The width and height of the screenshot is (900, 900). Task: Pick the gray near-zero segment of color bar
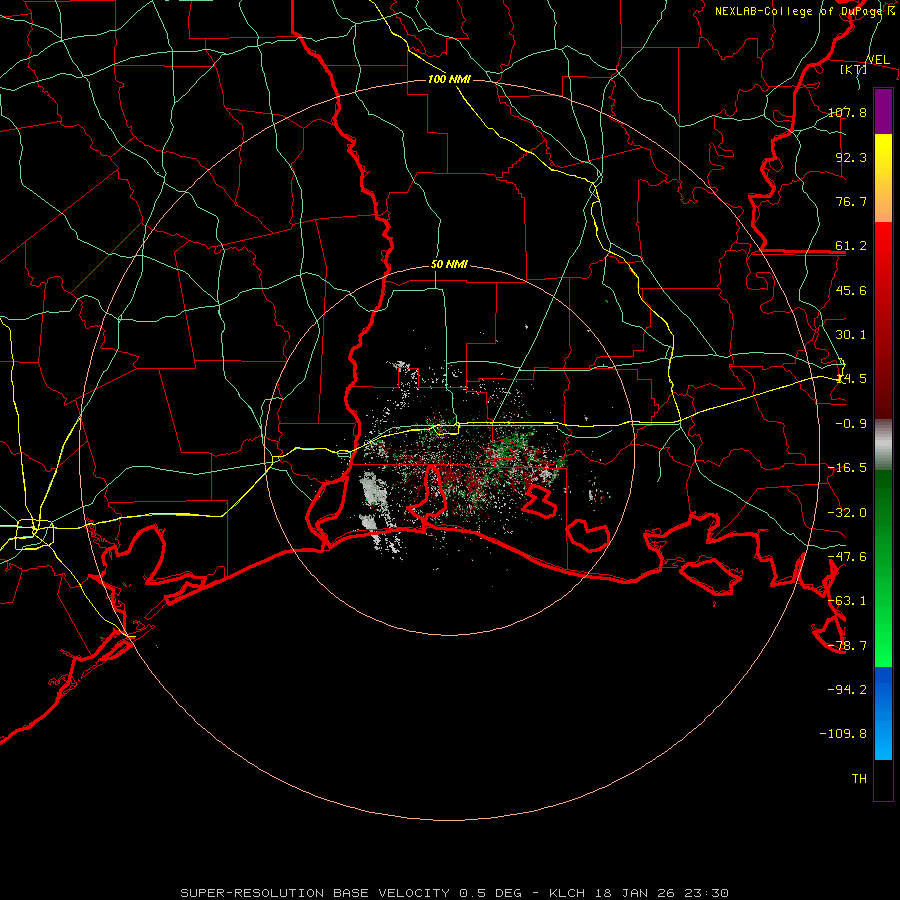point(883,445)
